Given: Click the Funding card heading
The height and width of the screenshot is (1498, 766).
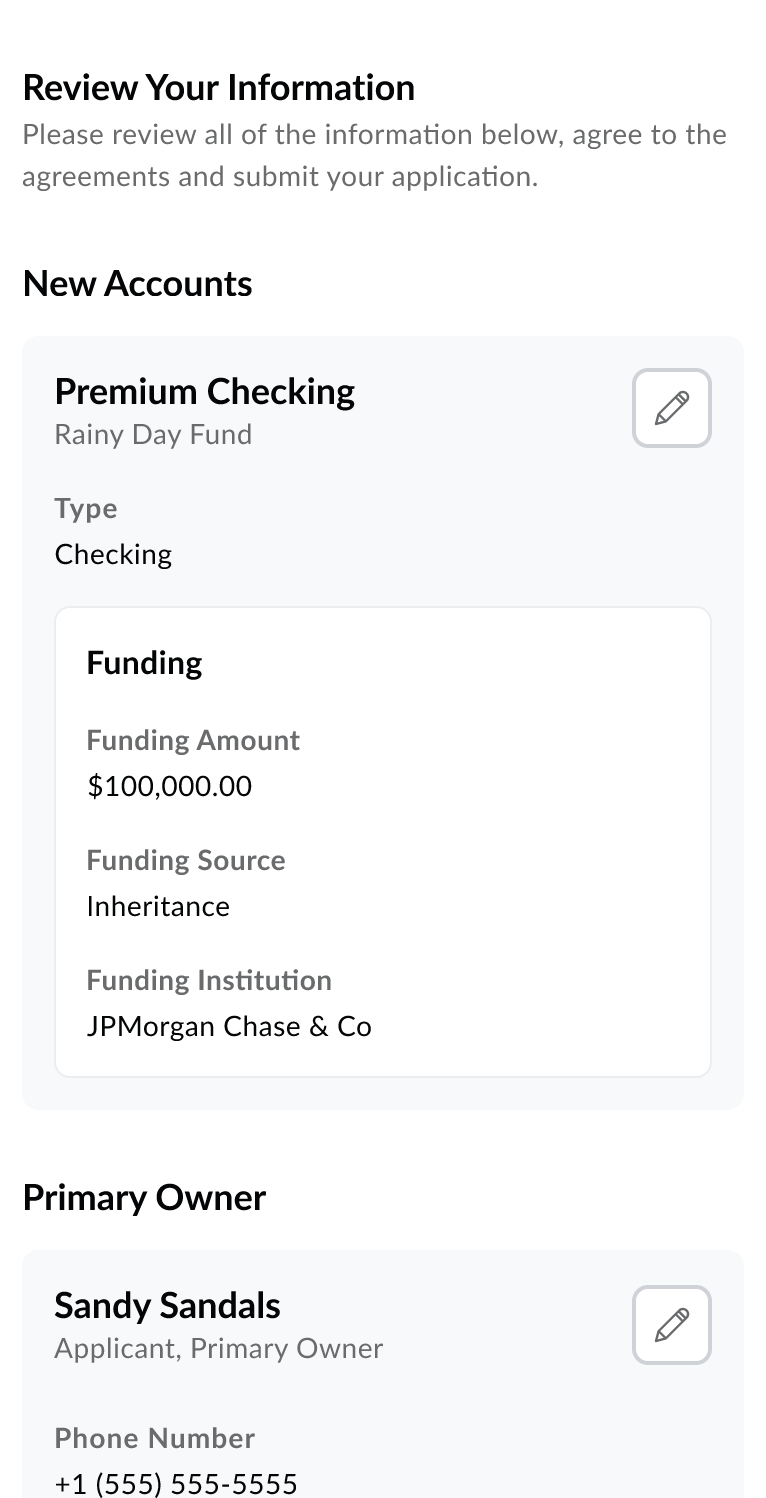Looking at the screenshot, I should [x=144, y=663].
